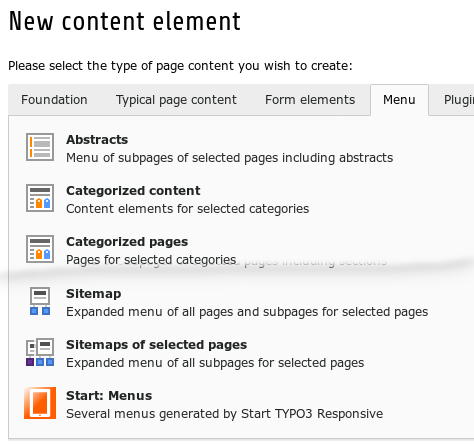
Task: Click the Abstracts menu icon
Action: 40,147
